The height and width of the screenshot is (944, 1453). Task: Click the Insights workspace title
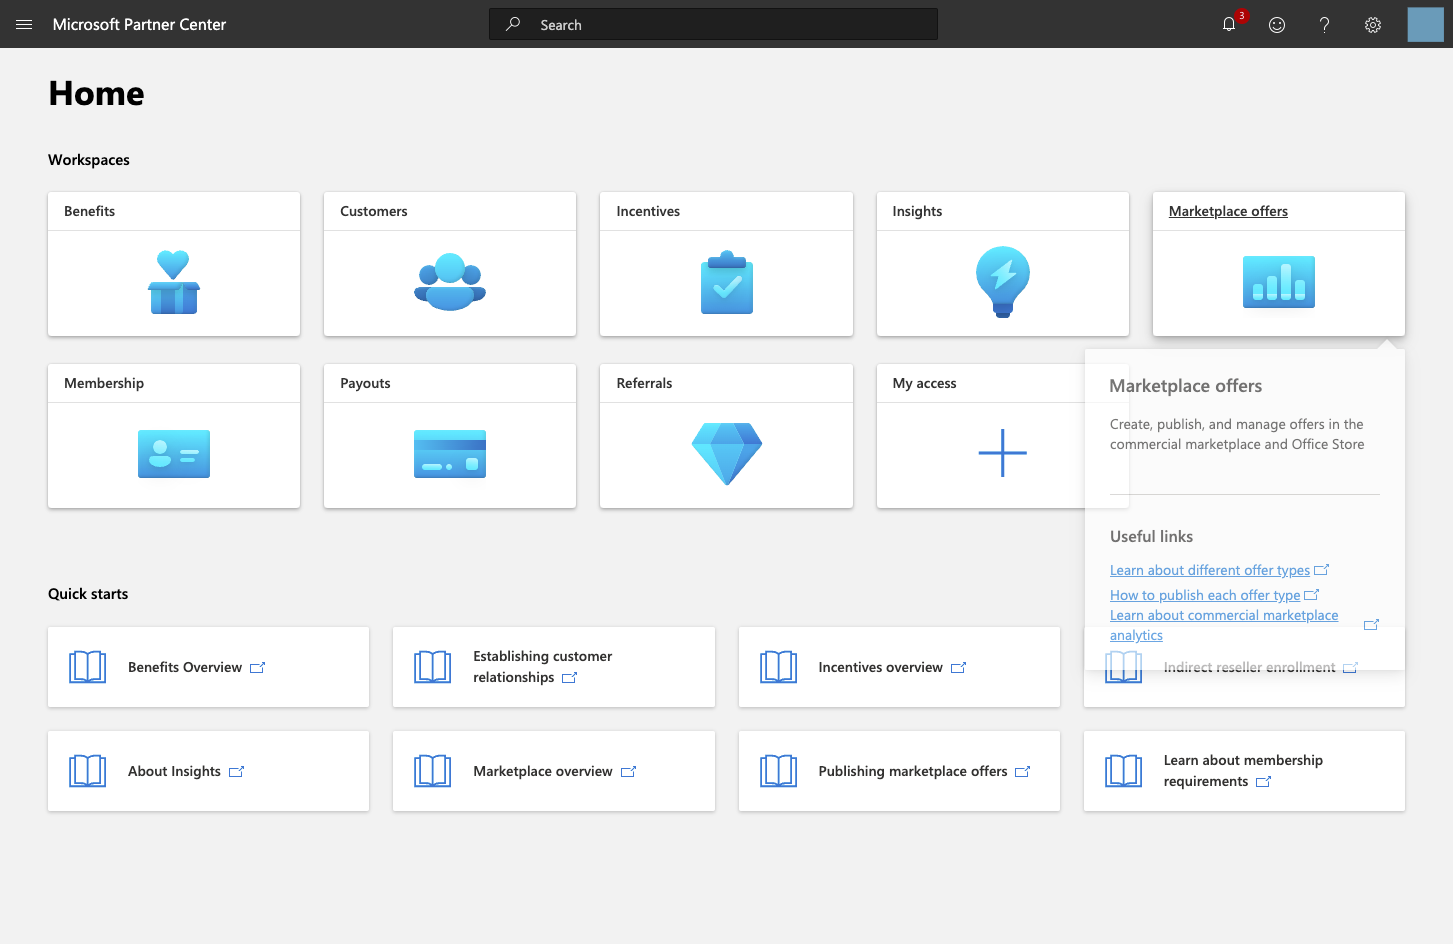coord(917,211)
